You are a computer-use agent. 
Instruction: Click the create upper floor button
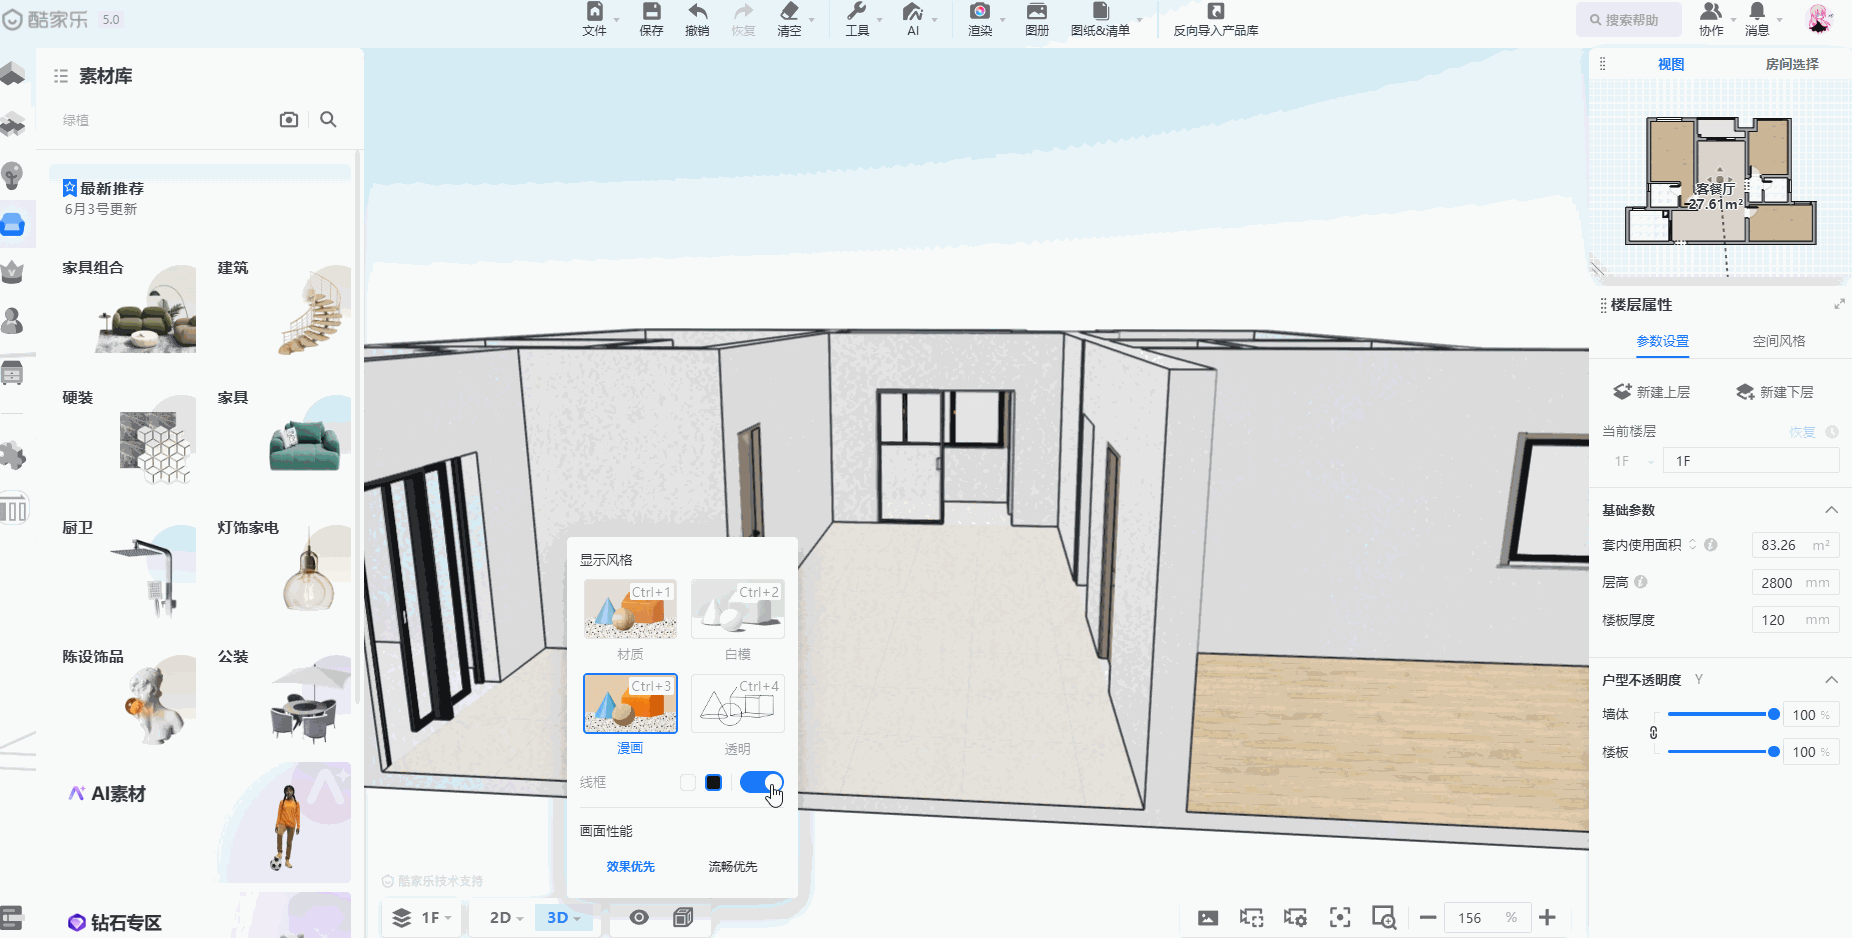[1652, 392]
